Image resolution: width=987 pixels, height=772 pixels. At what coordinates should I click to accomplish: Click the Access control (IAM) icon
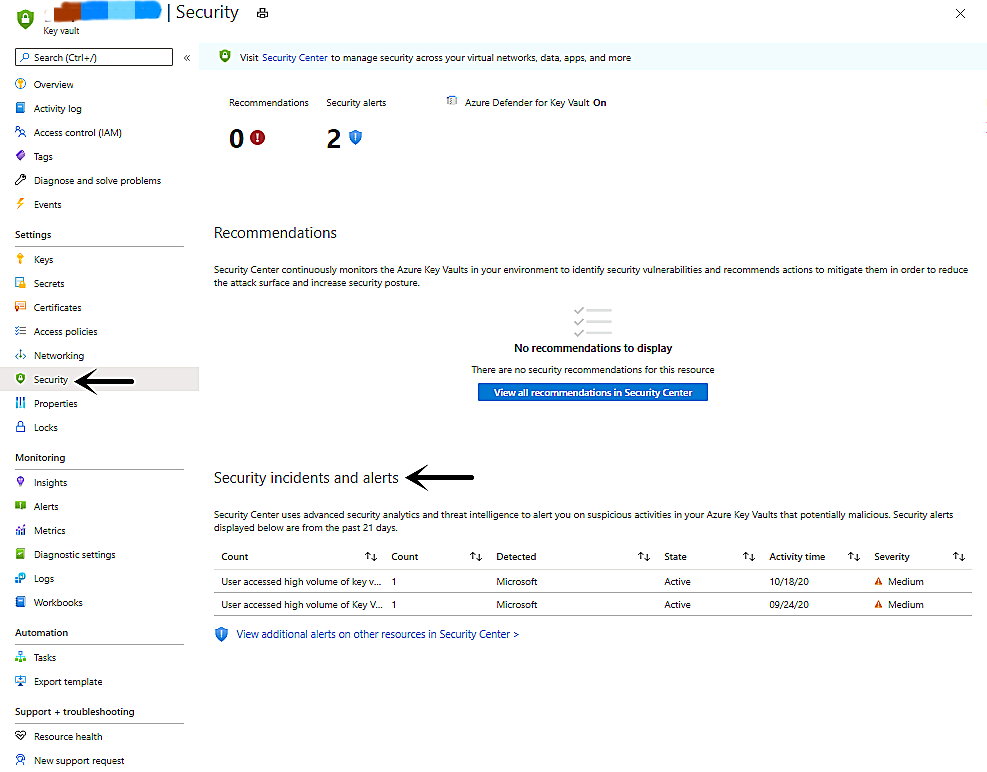[21, 132]
